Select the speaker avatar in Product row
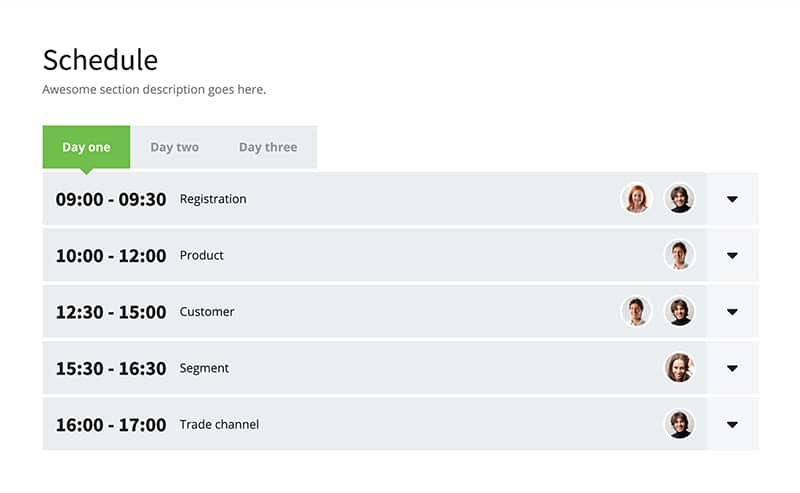This screenshot has height=493, width=800. click(x=680, y=255)
